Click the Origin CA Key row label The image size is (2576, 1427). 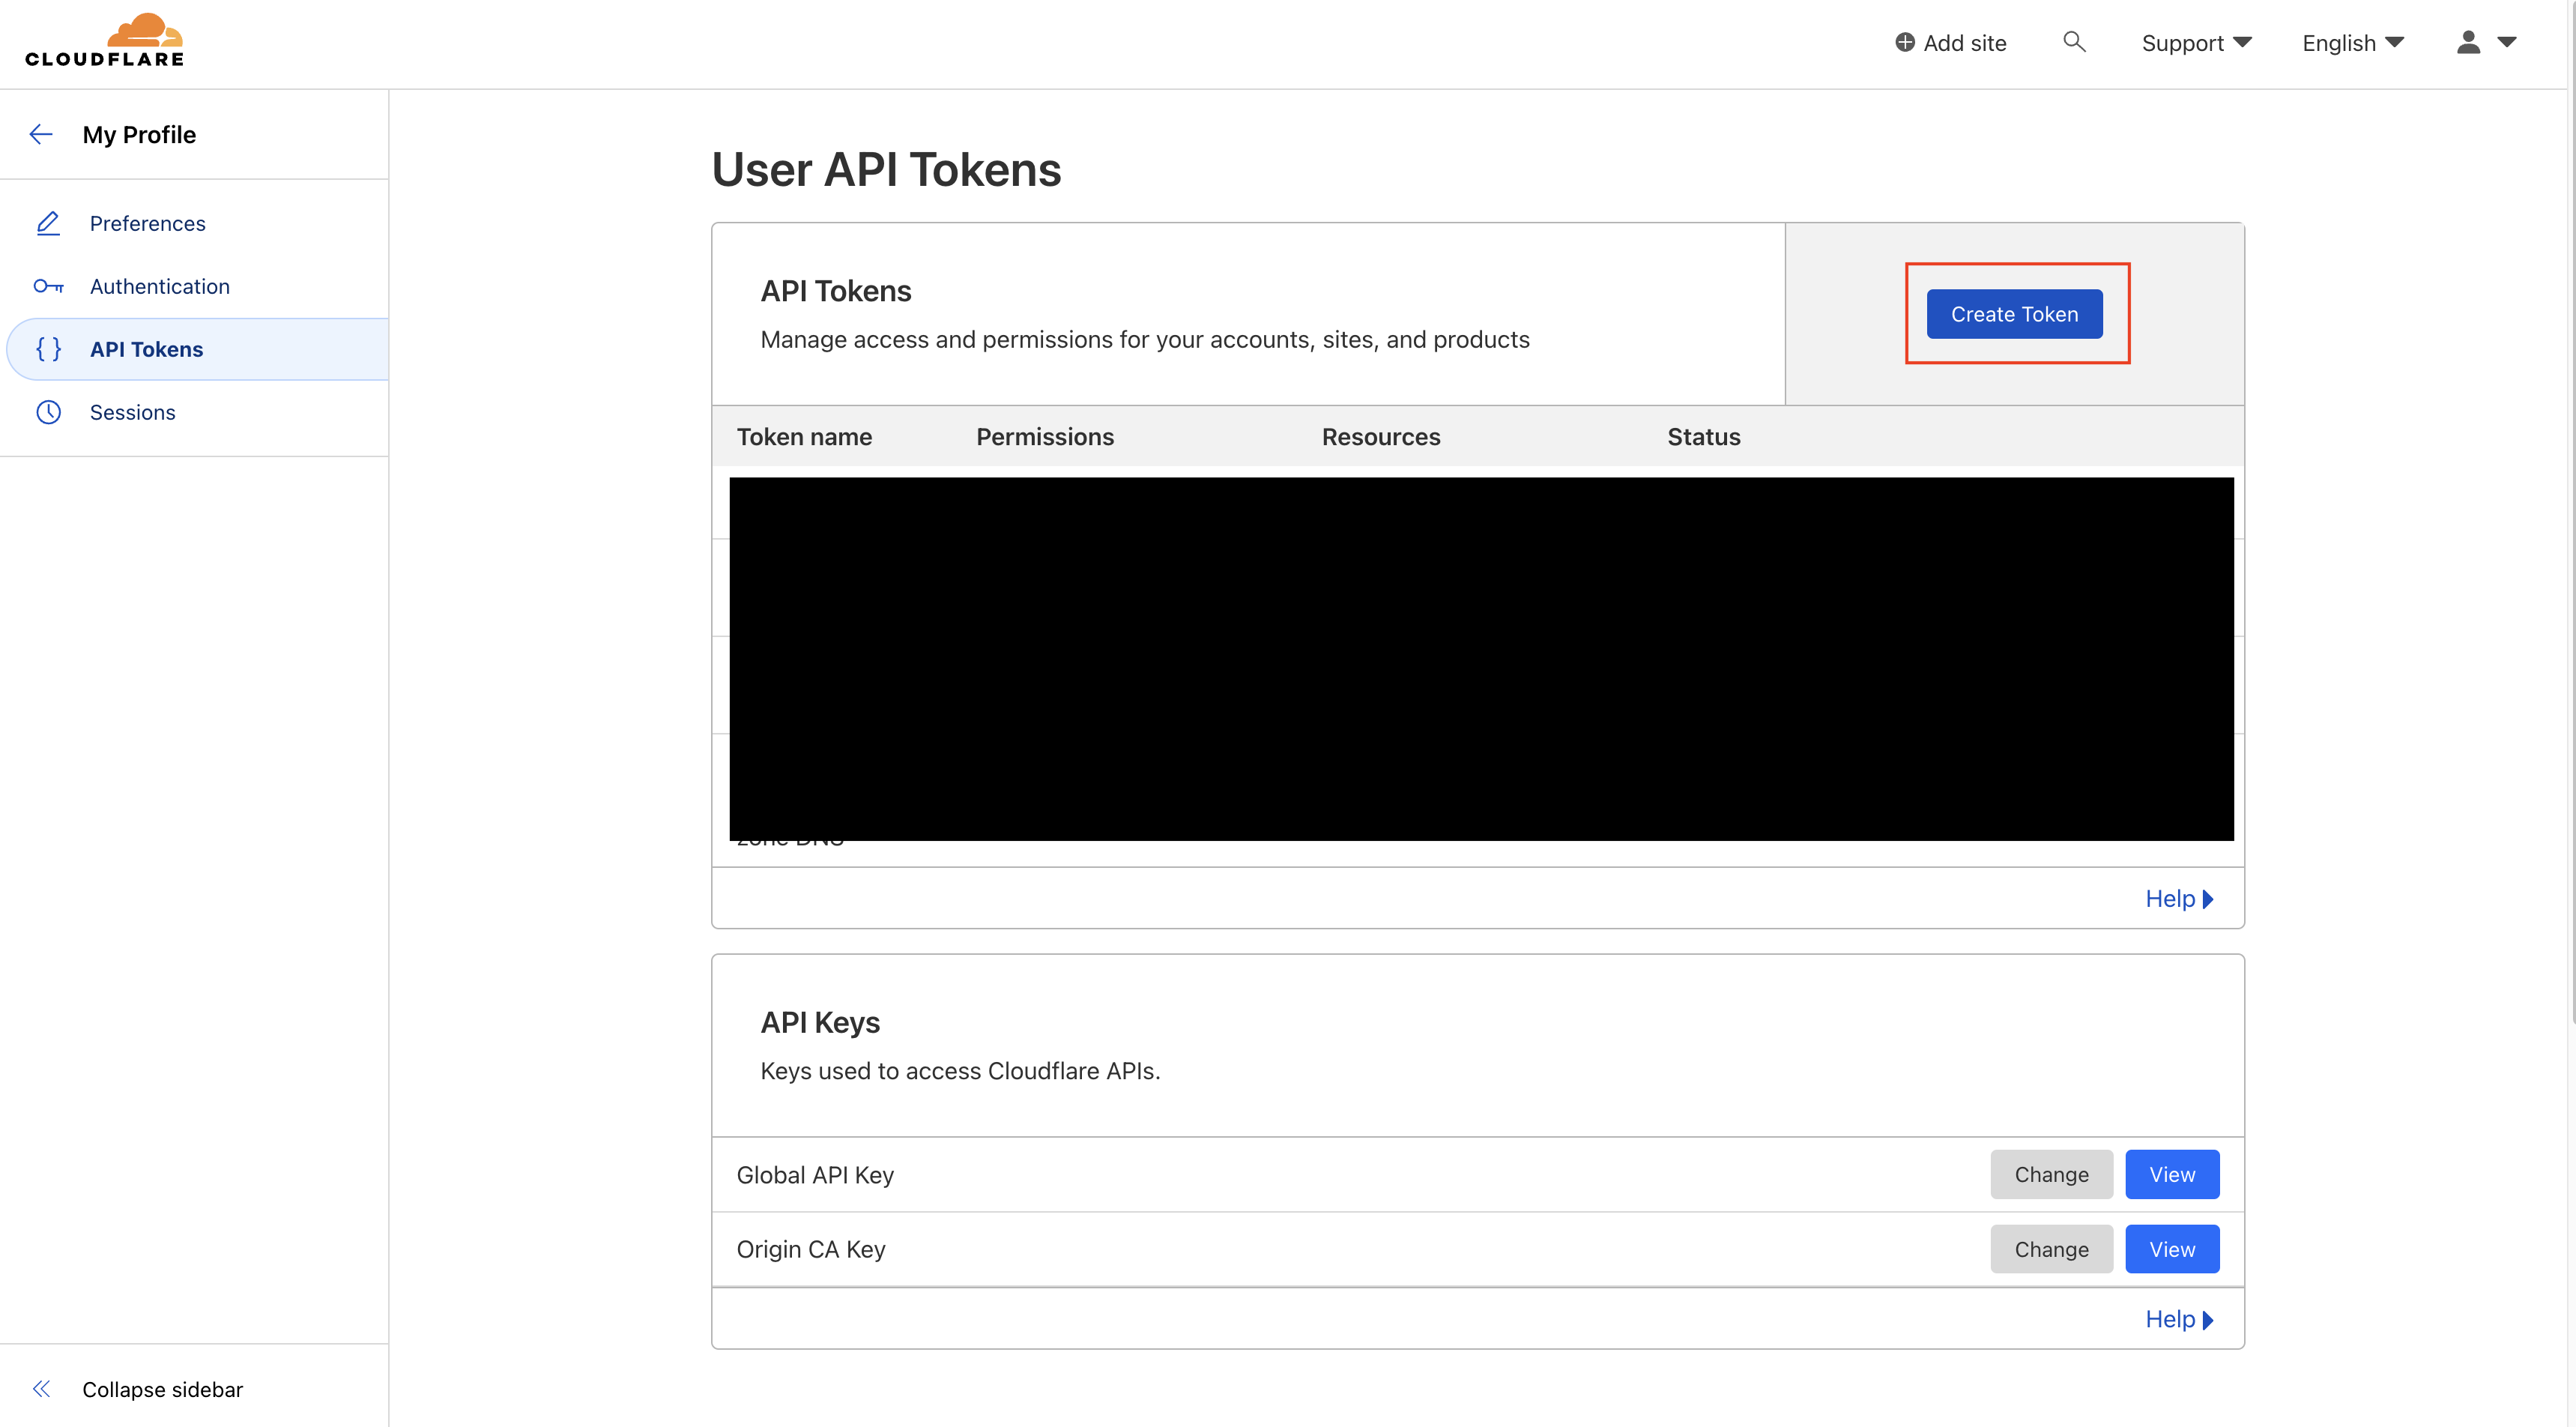coord(811,1249)
